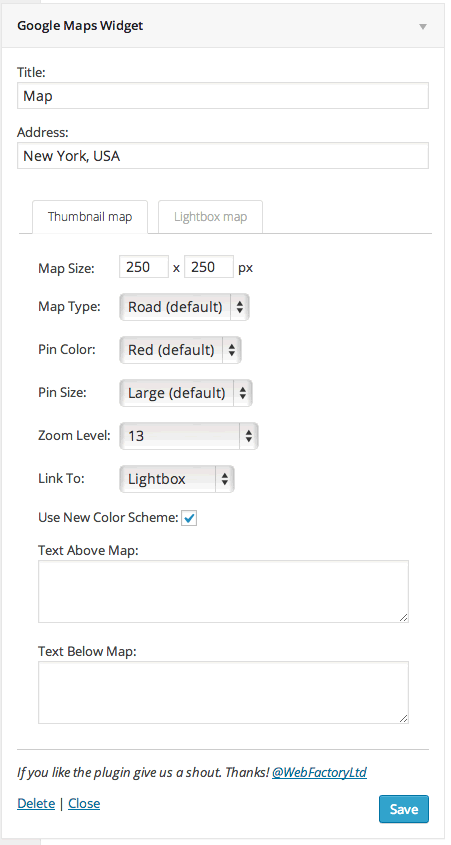This screenshot has height=845, width=451.
Task: Click the Close link
Action: coord(84,804)
